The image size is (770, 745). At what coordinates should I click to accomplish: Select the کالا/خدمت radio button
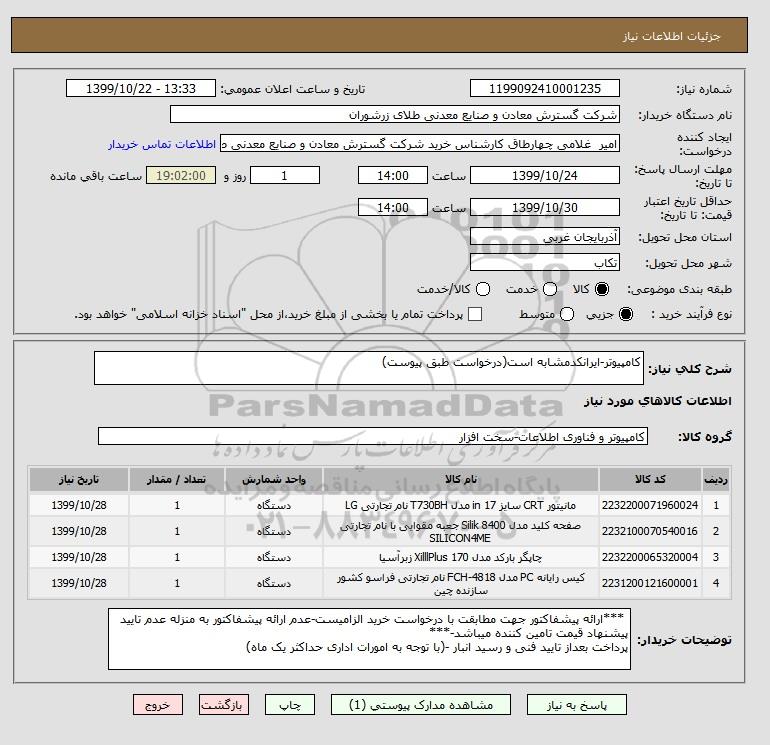(x=483, y=289)
